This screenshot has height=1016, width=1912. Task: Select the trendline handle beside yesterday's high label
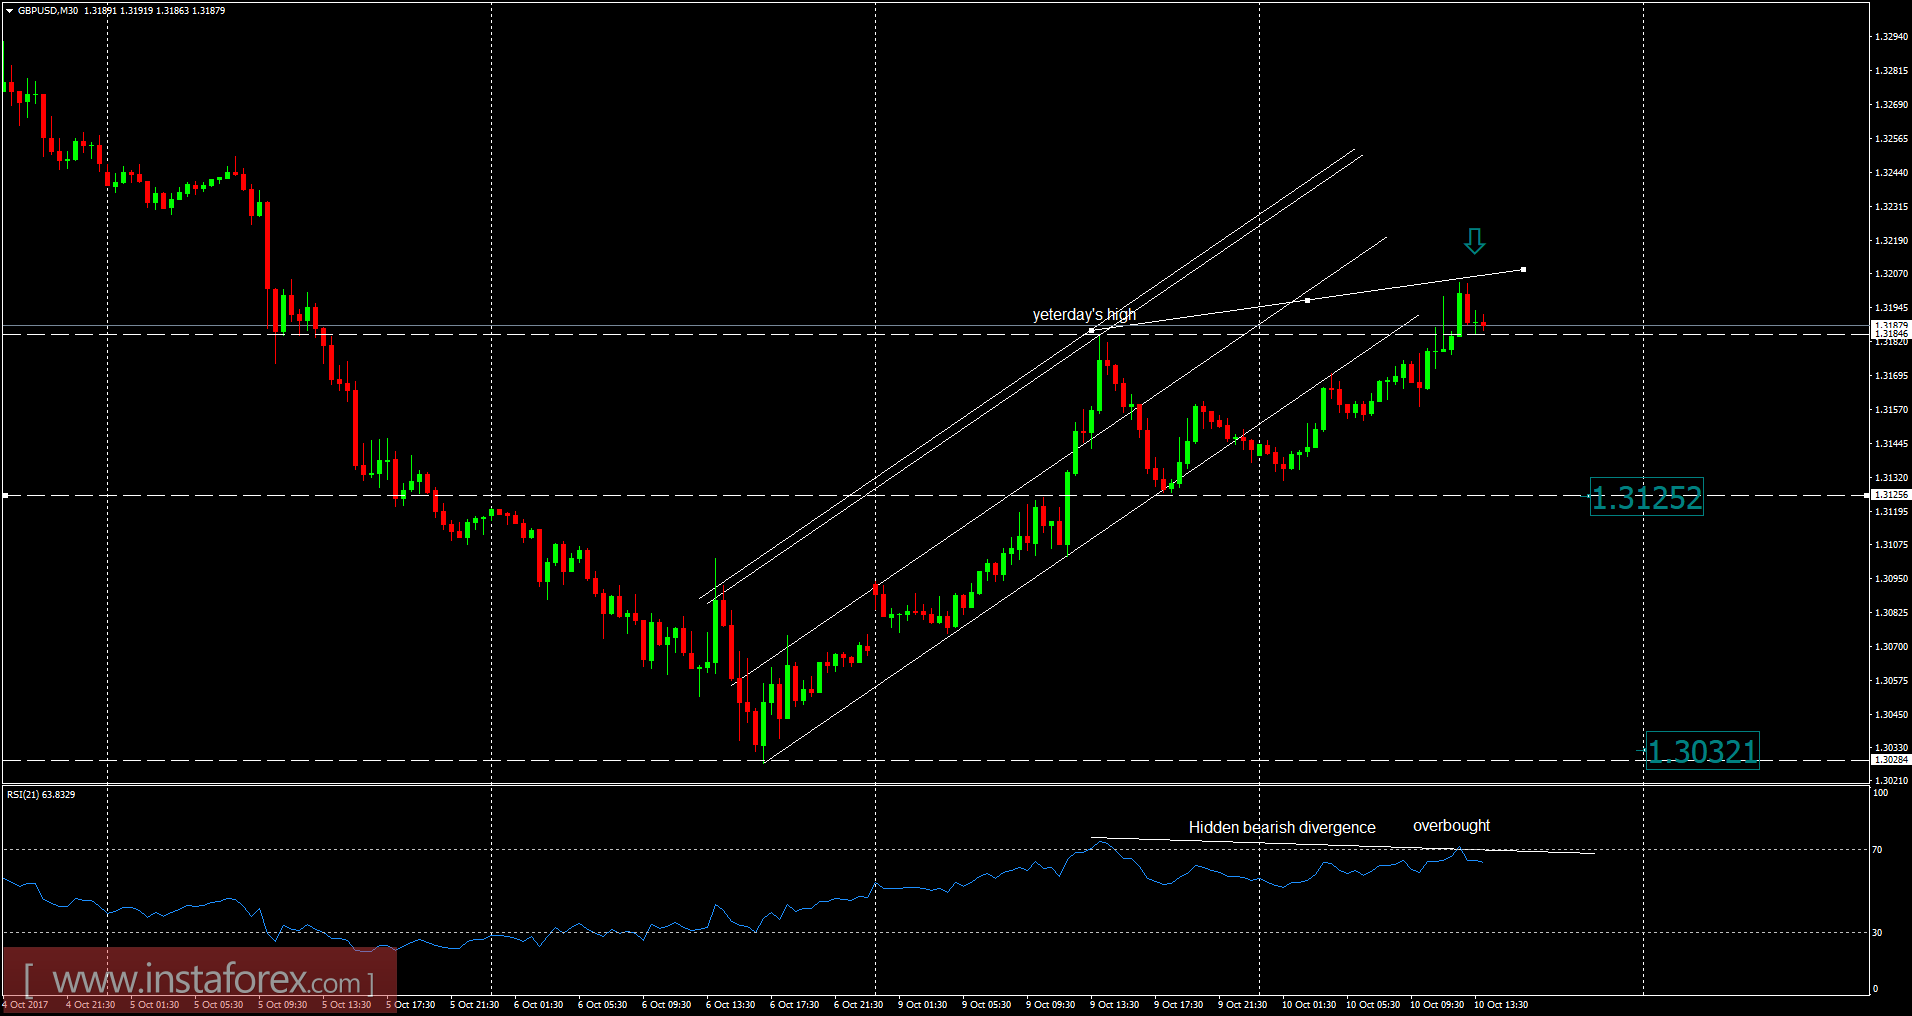(x=1091, y=330)
